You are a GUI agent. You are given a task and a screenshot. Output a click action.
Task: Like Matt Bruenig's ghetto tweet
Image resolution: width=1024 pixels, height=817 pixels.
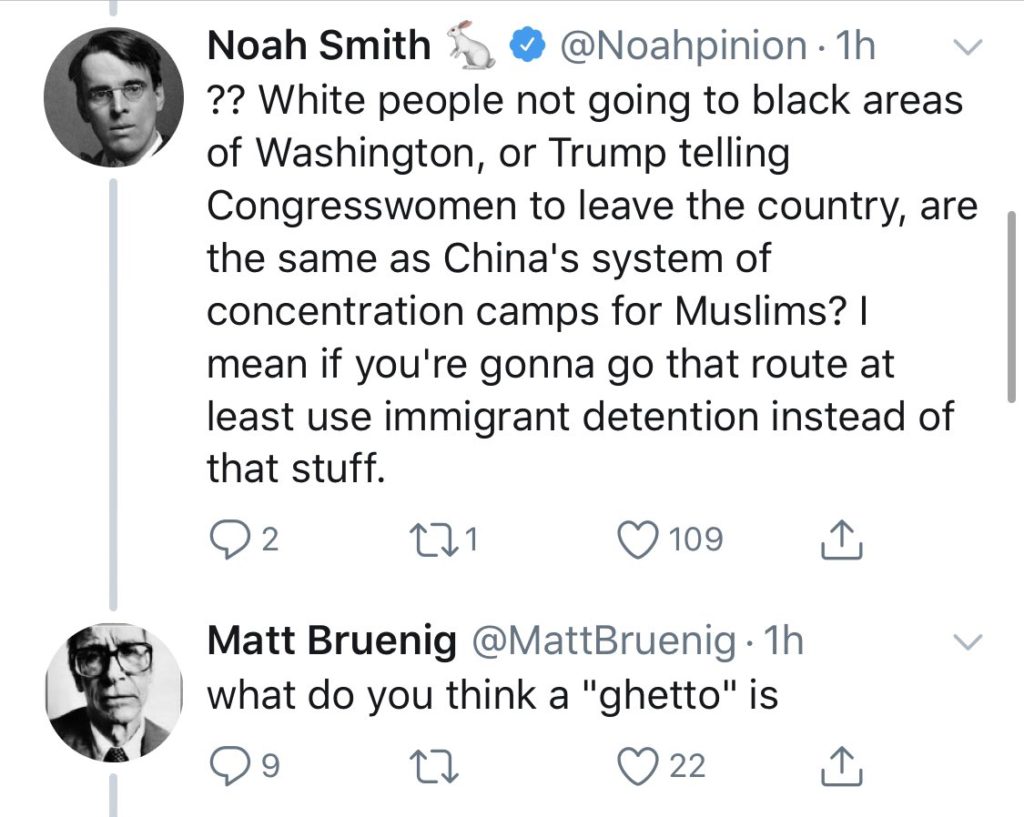638,767
